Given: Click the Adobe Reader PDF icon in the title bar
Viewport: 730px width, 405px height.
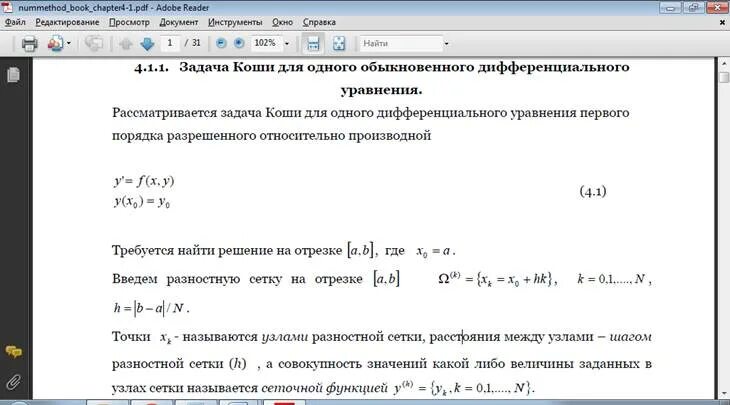Looking at the screenshot, I should (7, 7).
